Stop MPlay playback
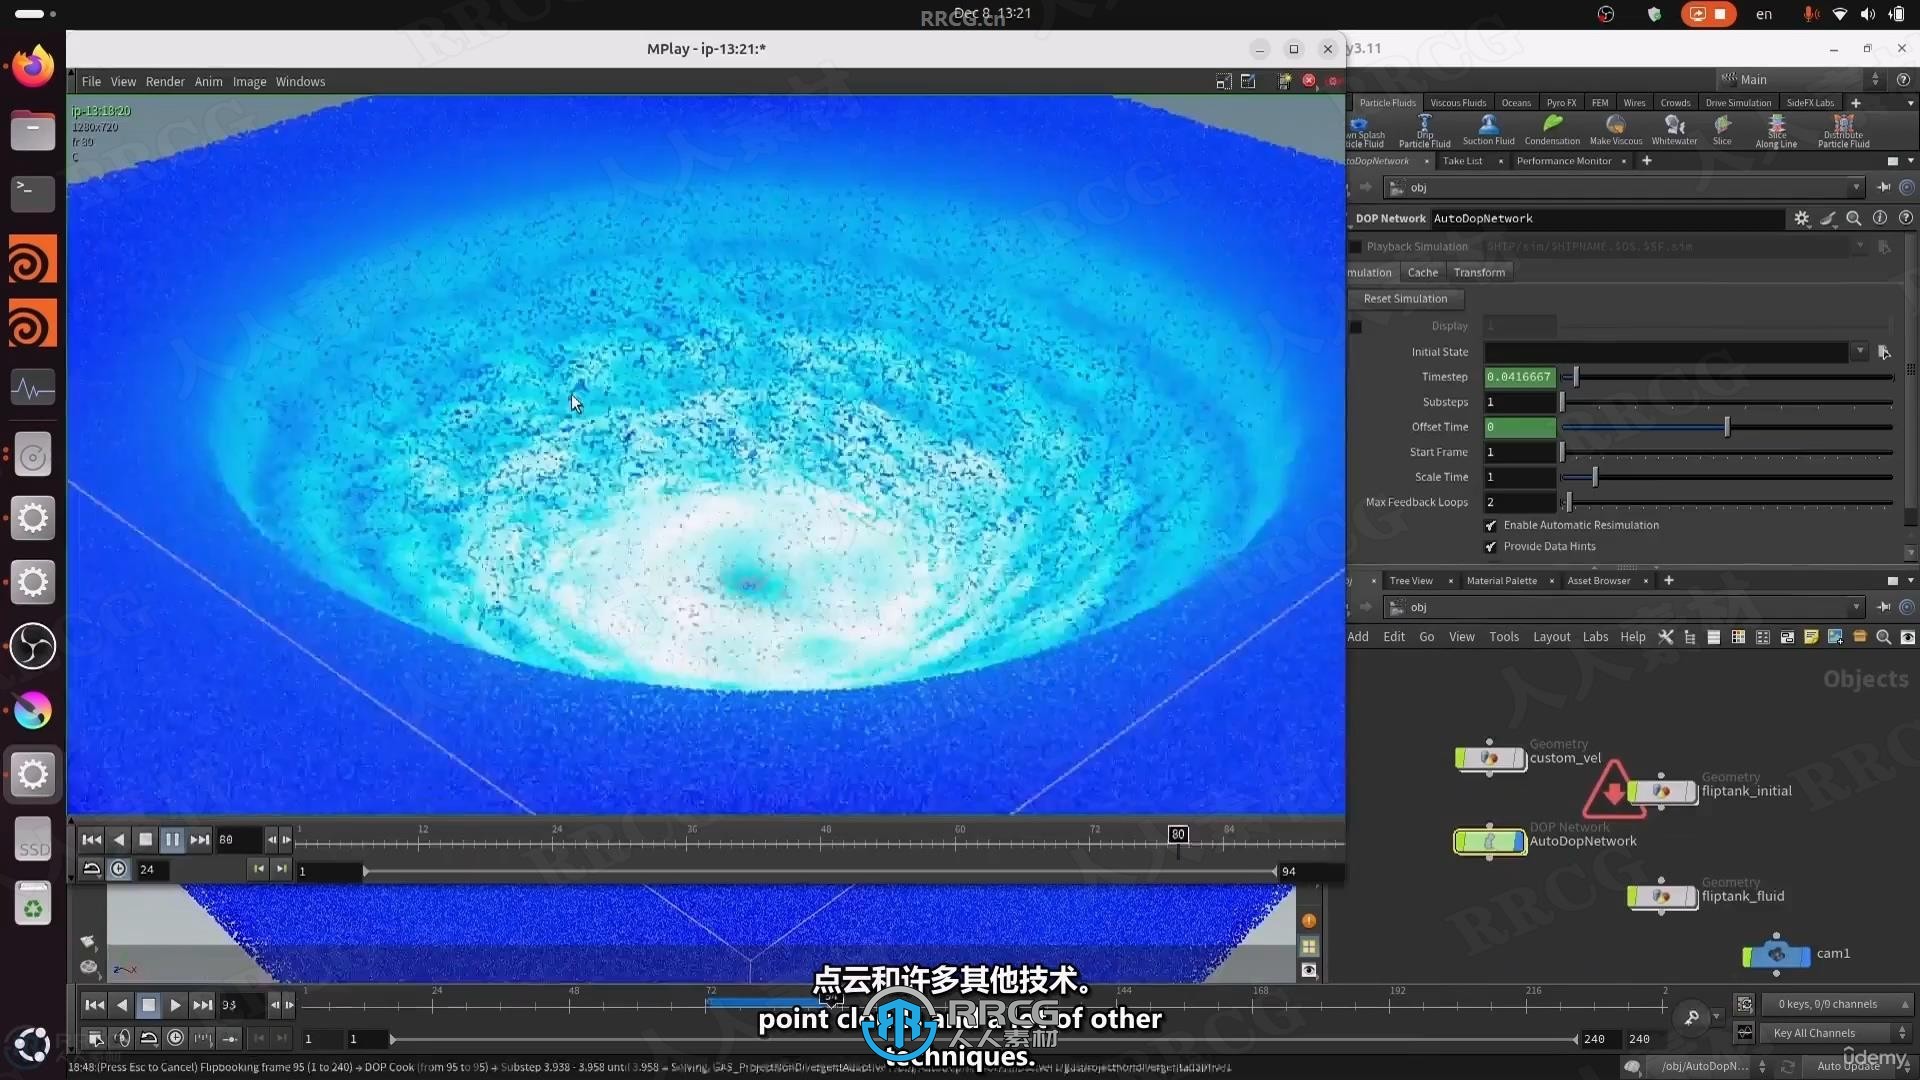The width and height of the screenshot is (1920, 1080). 146,840
